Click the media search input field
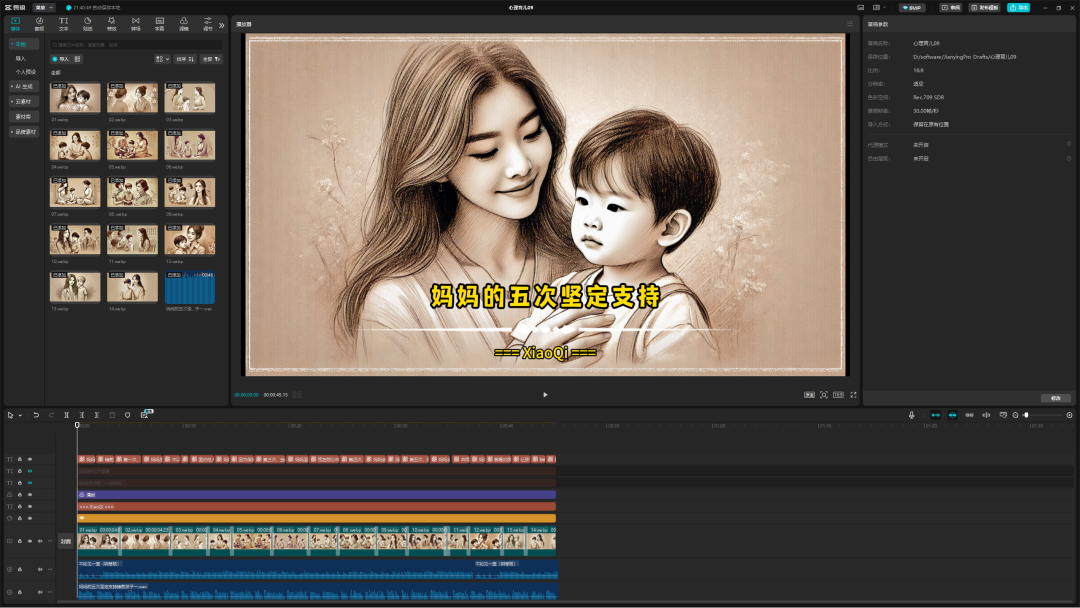 click(136, 45)
